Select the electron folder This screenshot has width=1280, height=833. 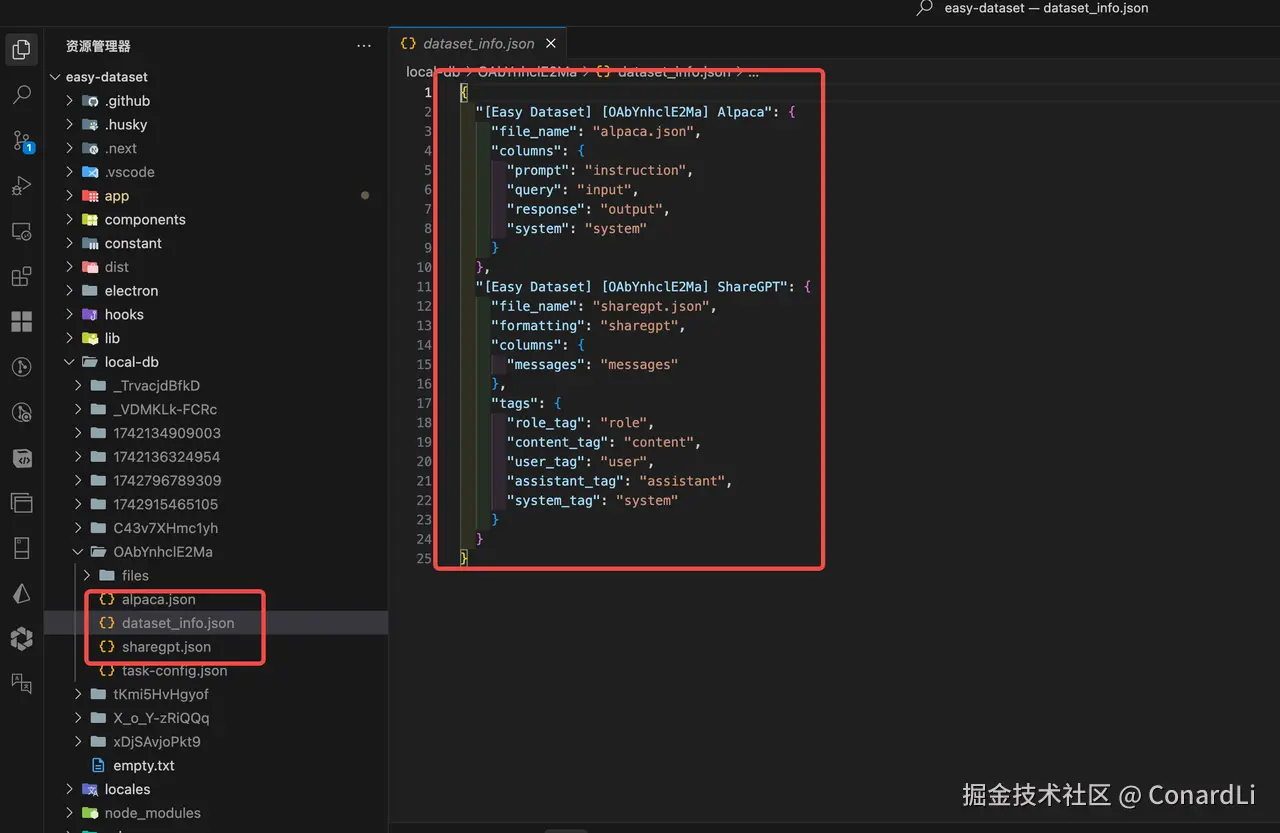point(131,291)
